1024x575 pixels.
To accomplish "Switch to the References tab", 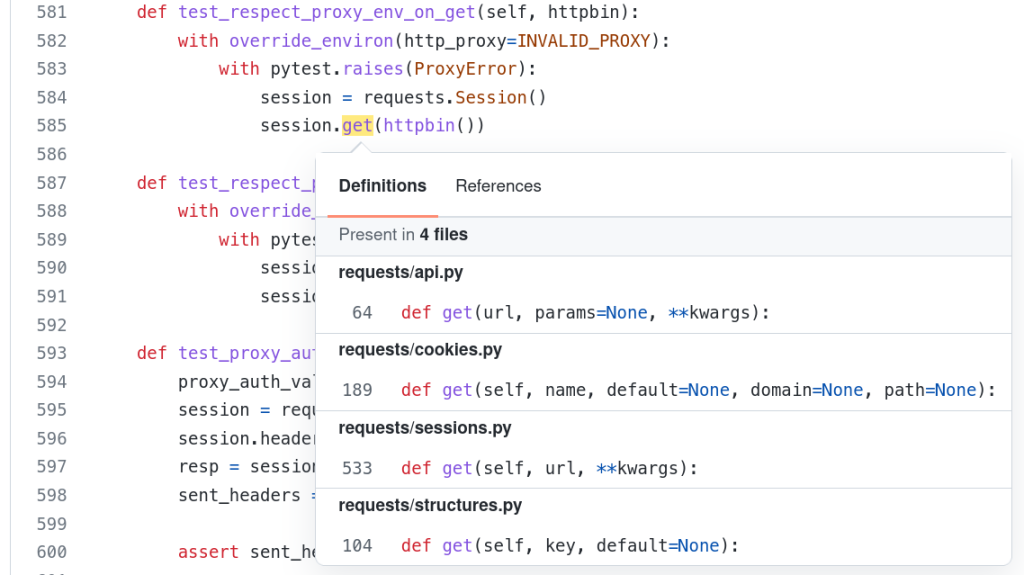I will 498,186.
